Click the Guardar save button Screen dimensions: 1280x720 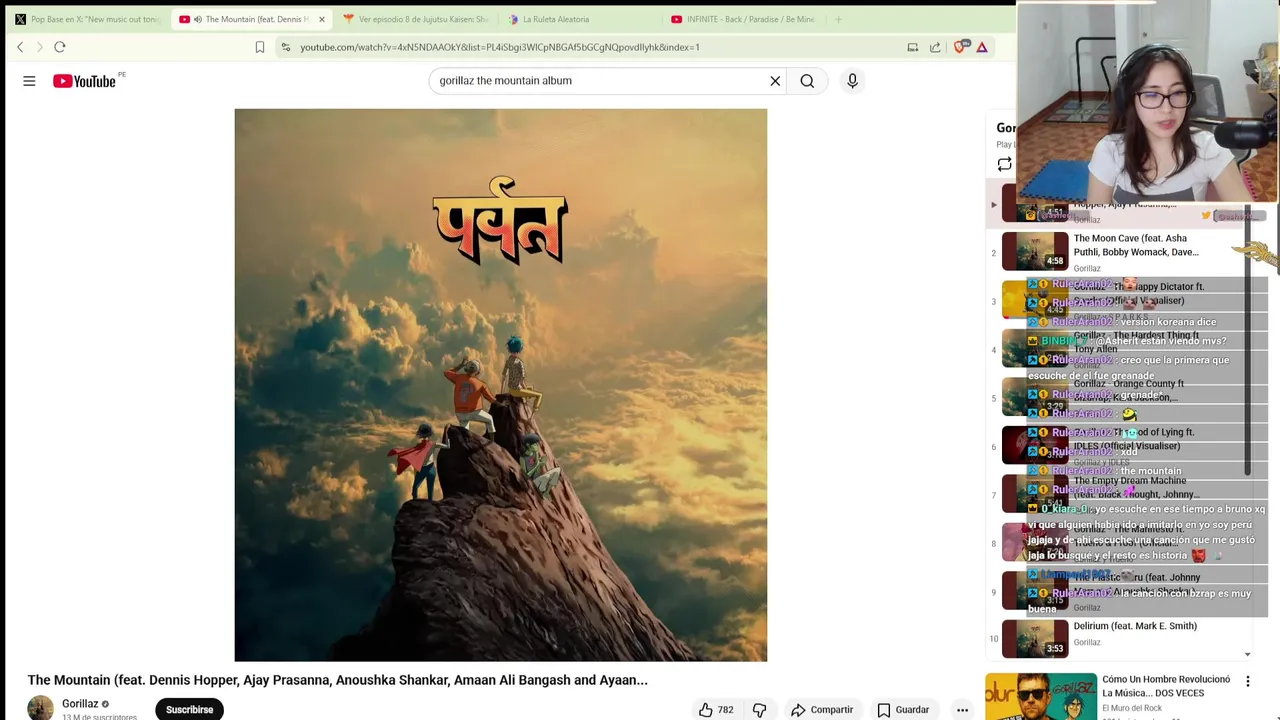click(x=903, y=710)
